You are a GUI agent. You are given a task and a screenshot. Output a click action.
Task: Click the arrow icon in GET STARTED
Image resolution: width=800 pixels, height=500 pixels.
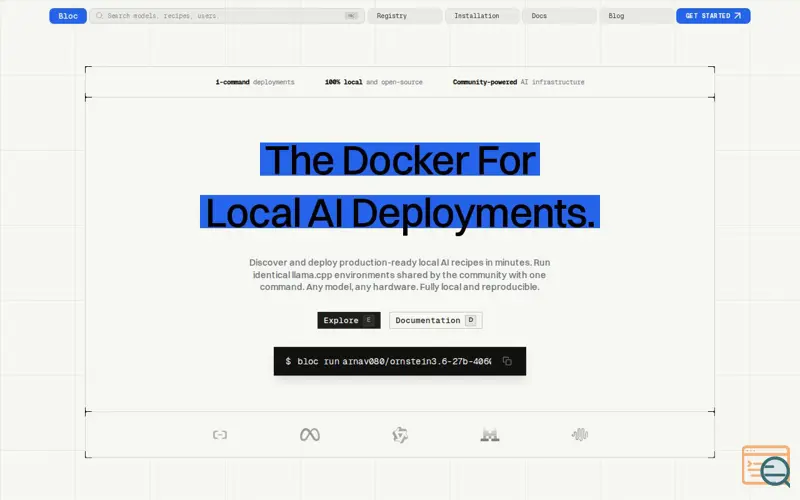coord(738,16)
